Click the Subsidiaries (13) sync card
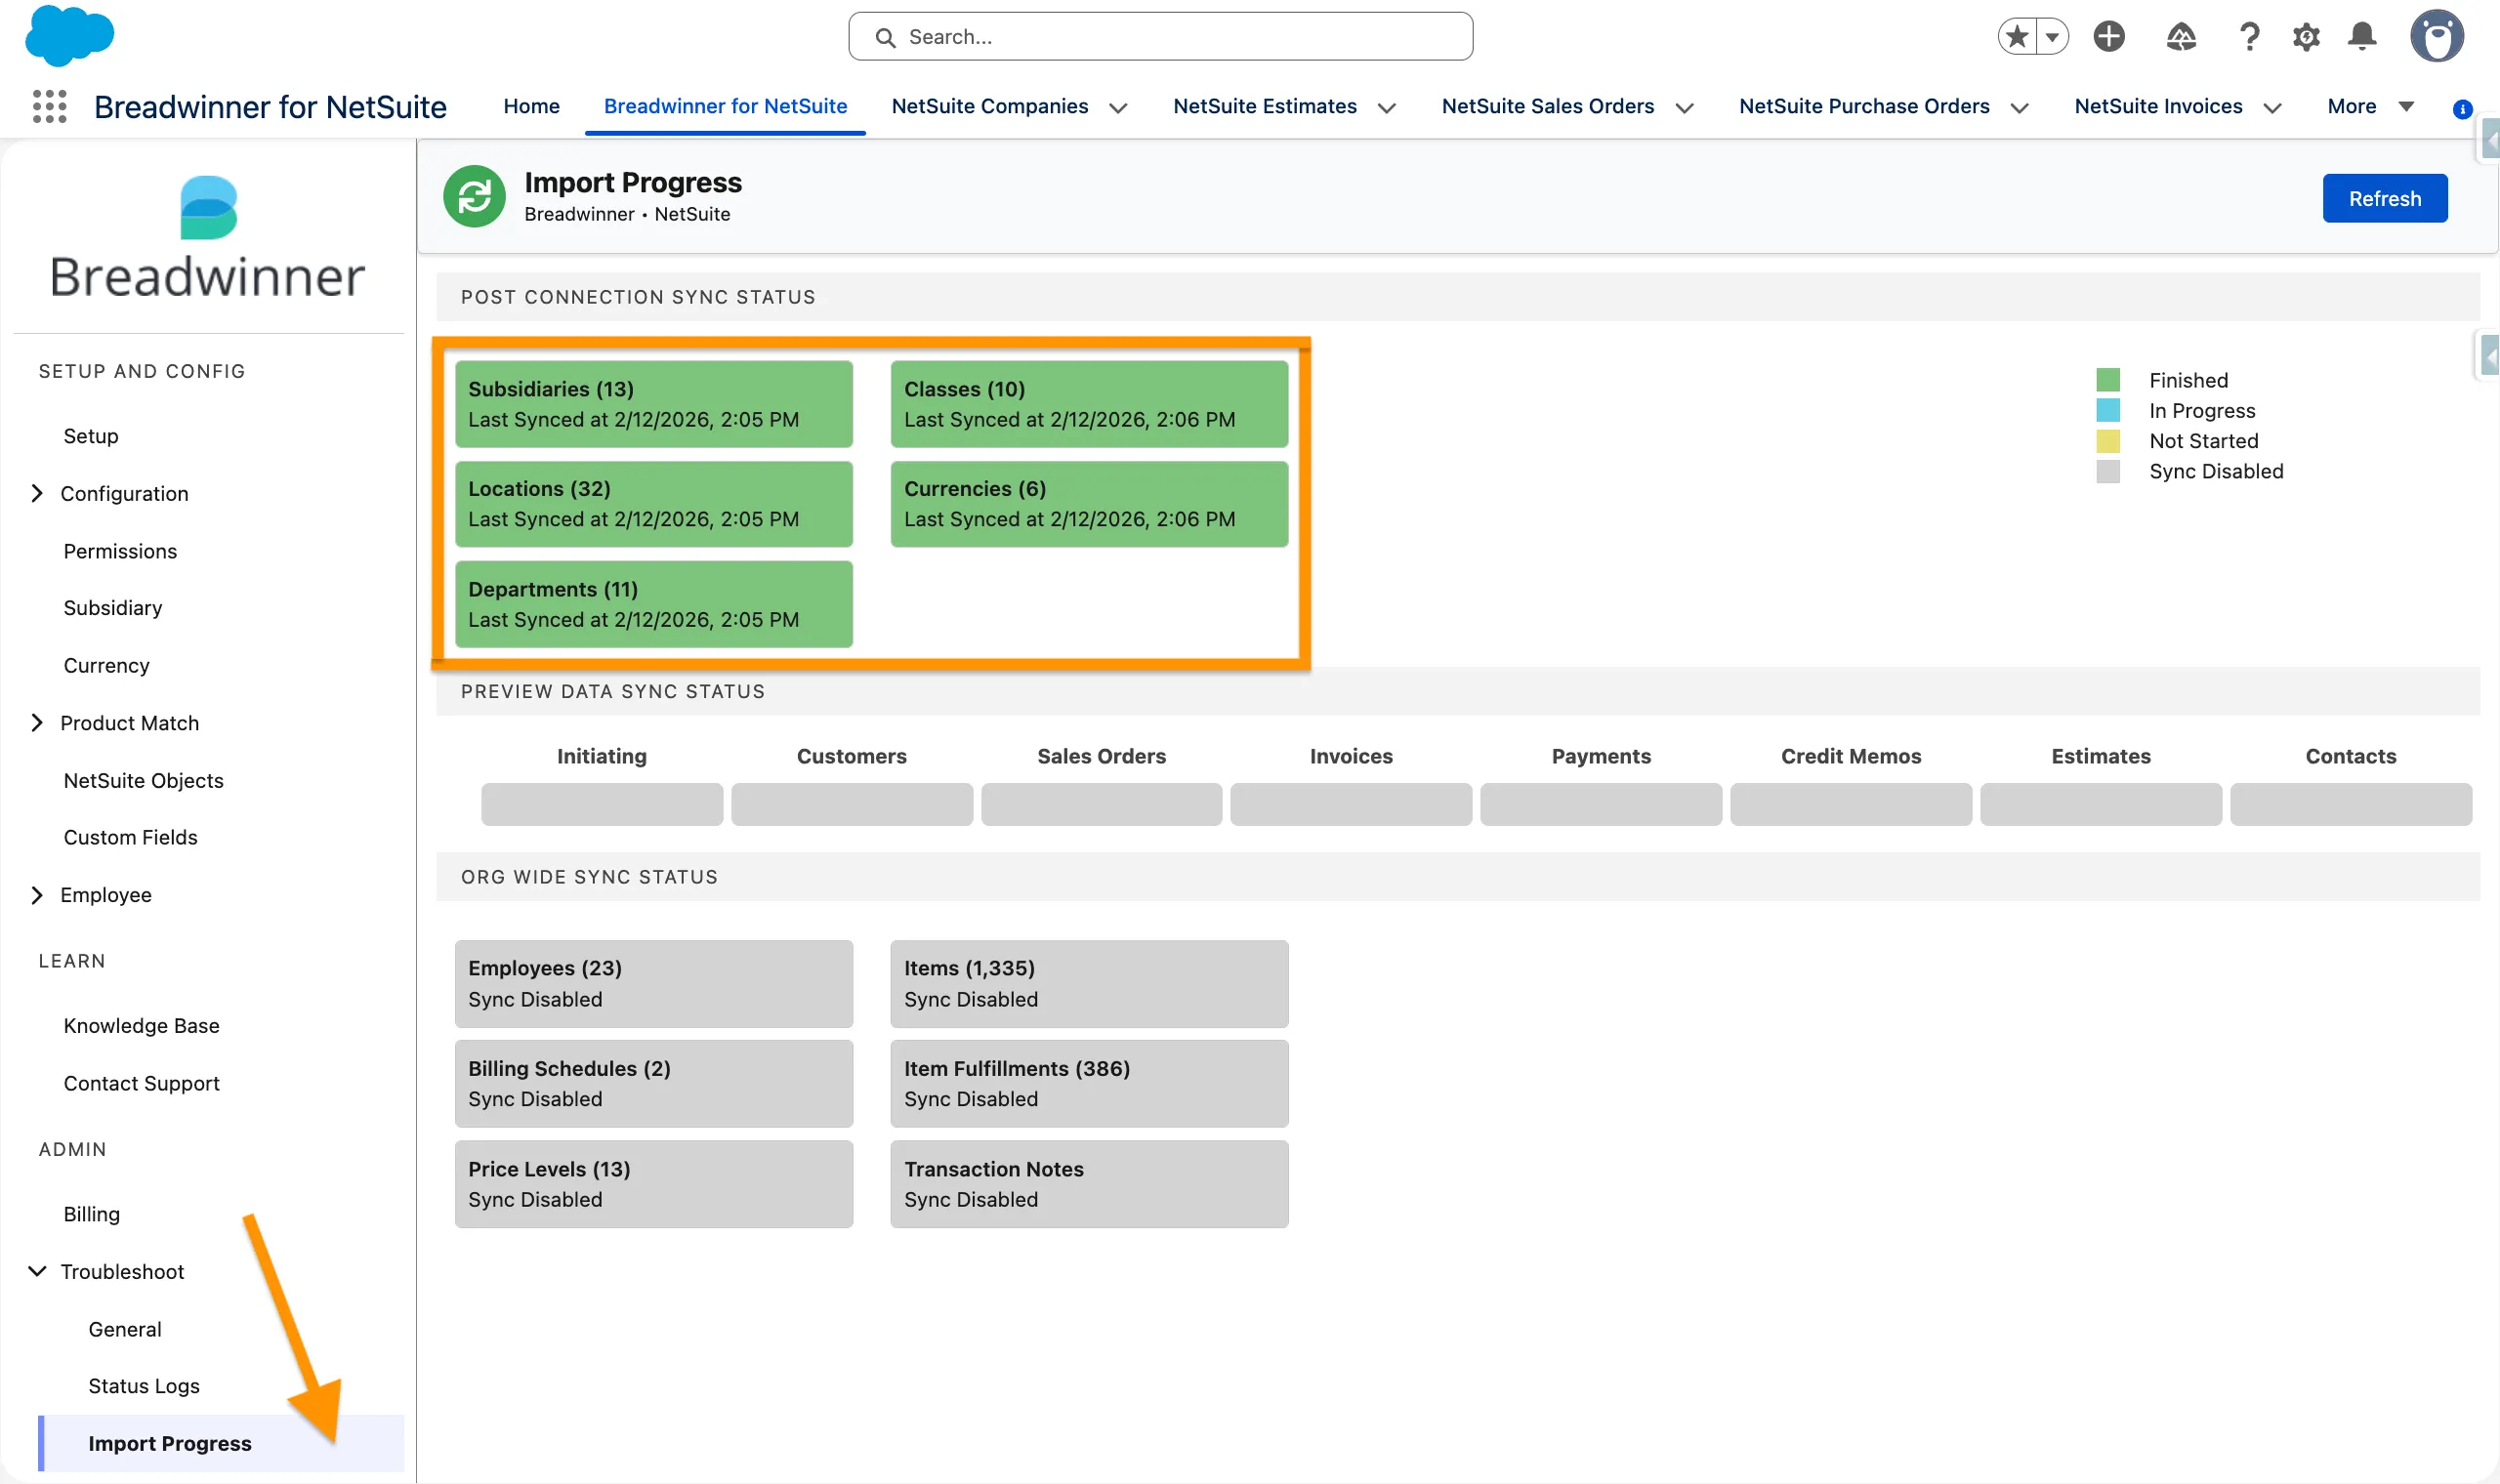Viewport: 2500px width, 1484px height. (x=653, y=404)
